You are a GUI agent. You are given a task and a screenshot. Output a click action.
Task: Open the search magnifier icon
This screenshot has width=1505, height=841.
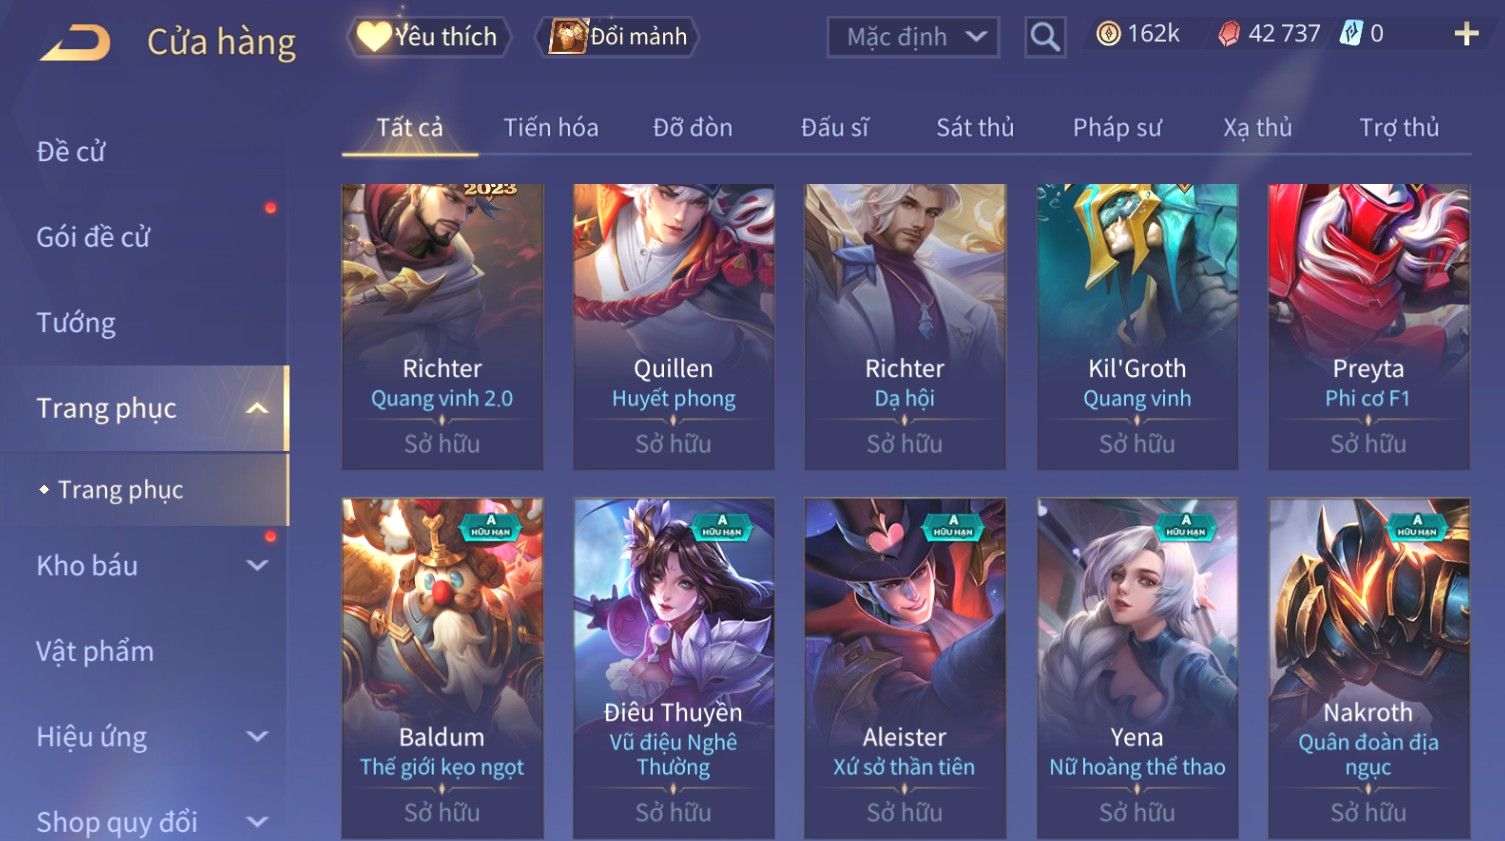tap(1045, 37)
